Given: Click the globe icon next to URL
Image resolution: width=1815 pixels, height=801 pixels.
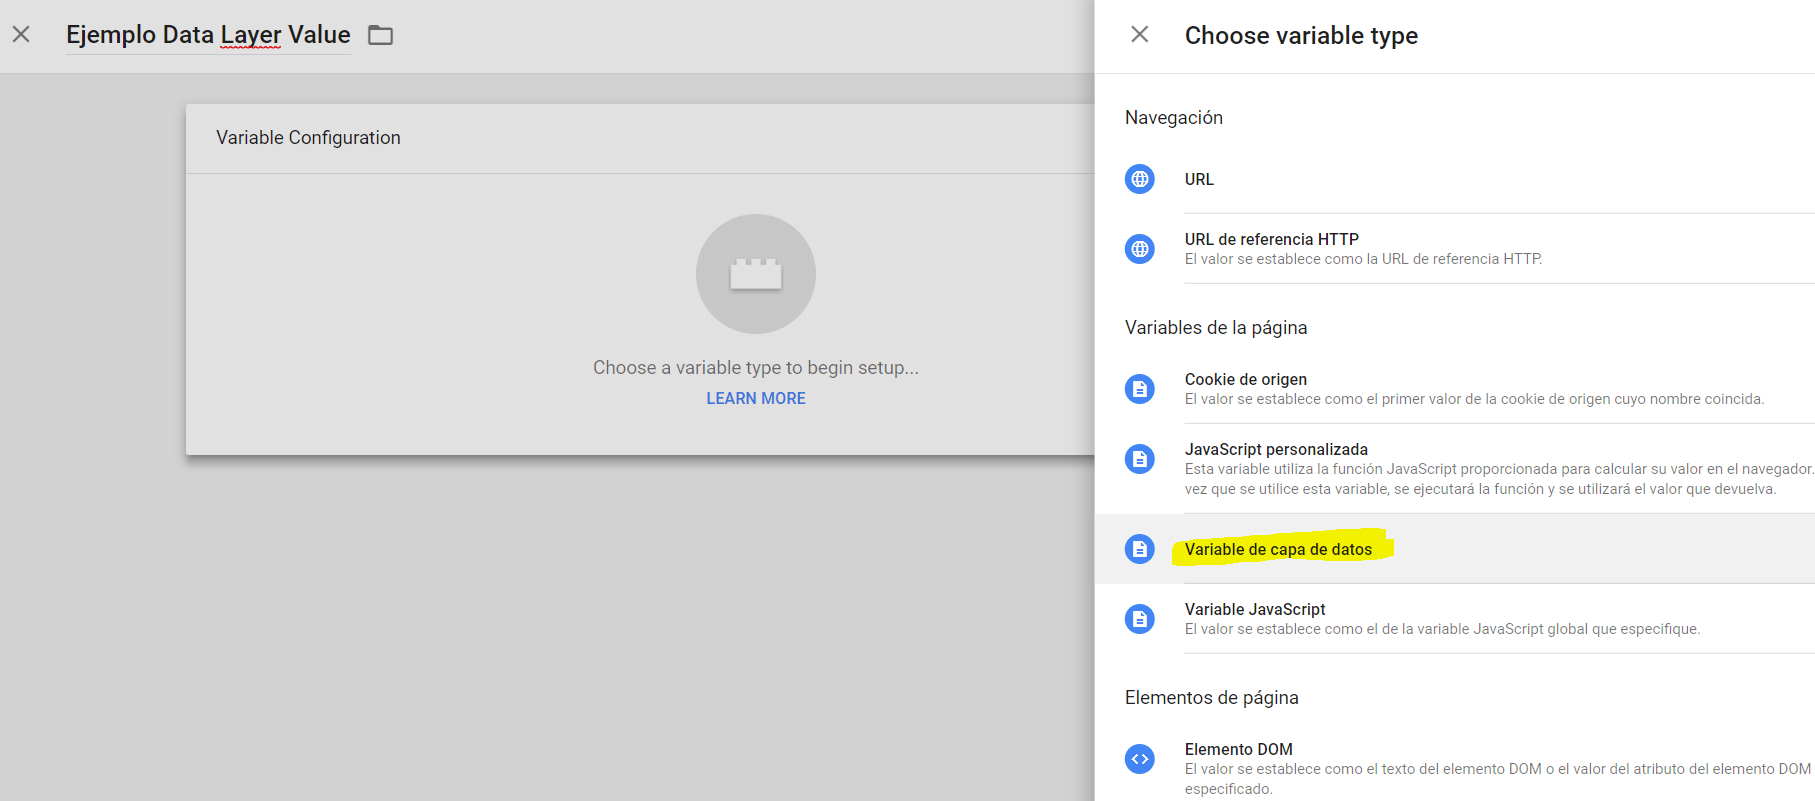Looking at the screenshot, I should [1140, 179].
